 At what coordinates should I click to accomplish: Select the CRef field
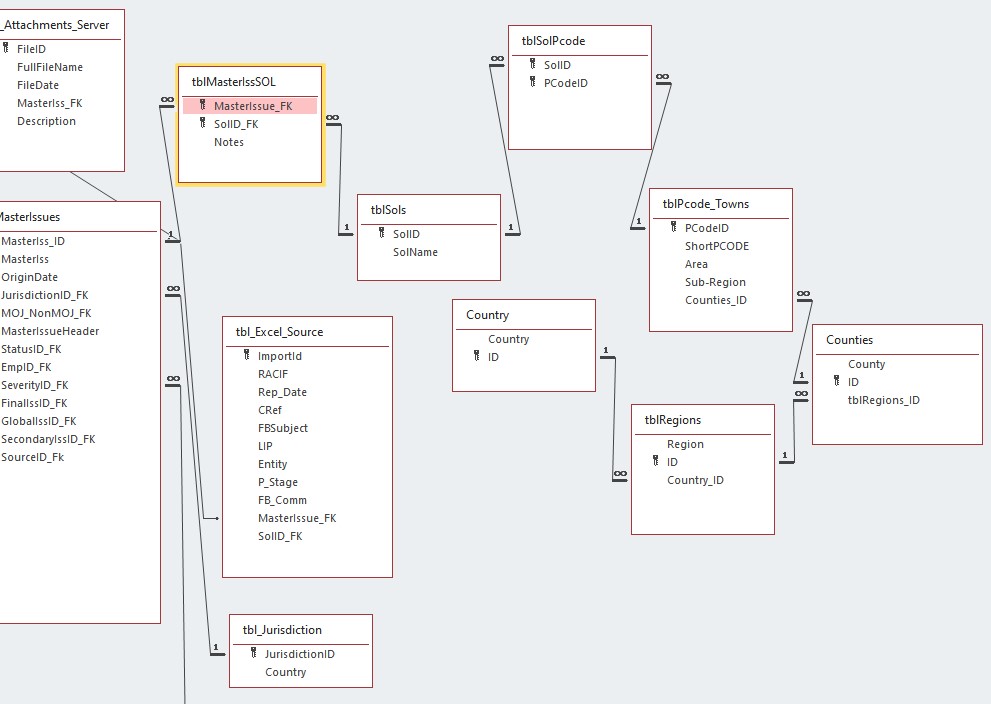tap(269, 410)
